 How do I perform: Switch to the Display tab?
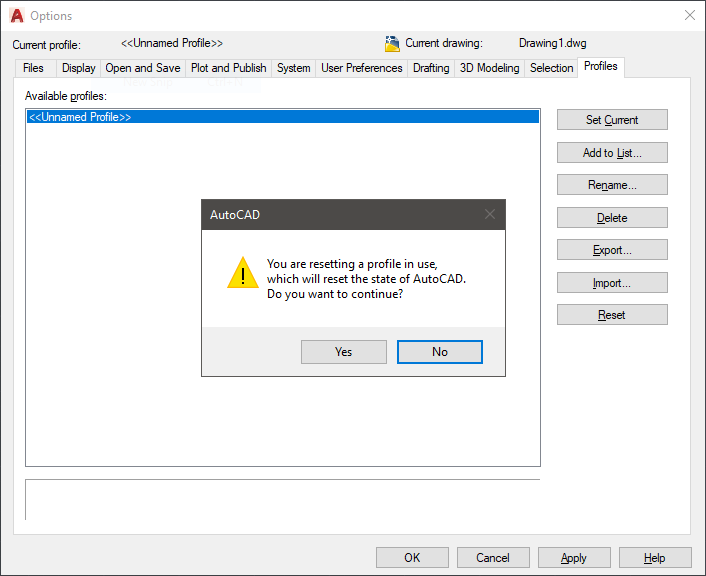pyautogui.click(x=78, y=68)
